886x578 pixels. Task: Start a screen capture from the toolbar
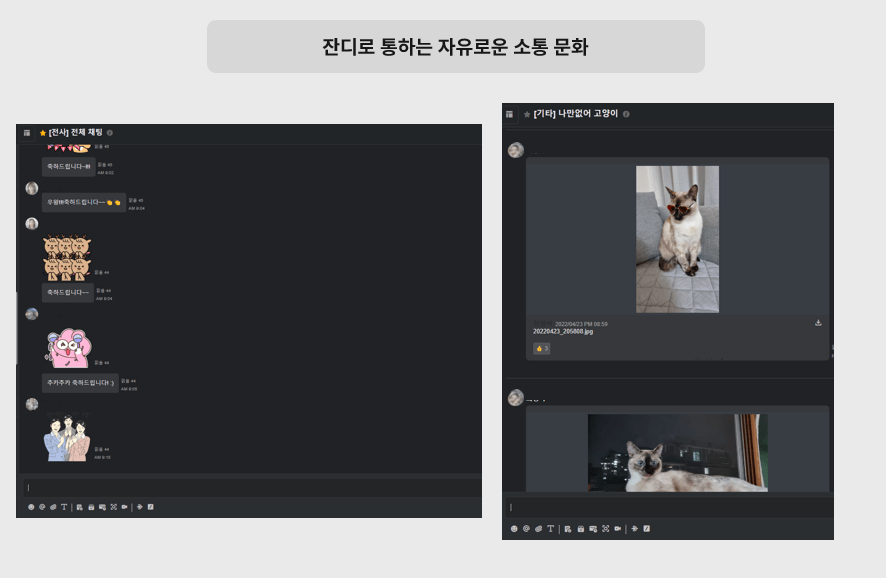[113, 507]
